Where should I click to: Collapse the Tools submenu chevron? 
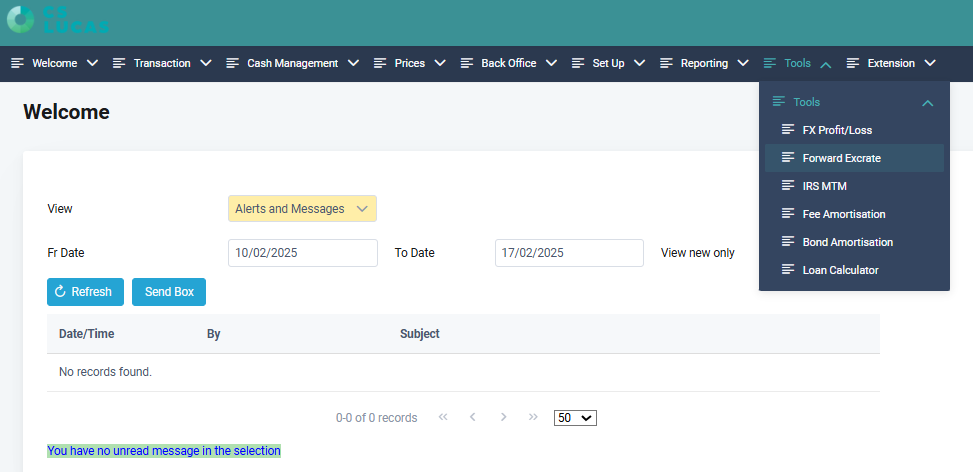tap(927, 102)
